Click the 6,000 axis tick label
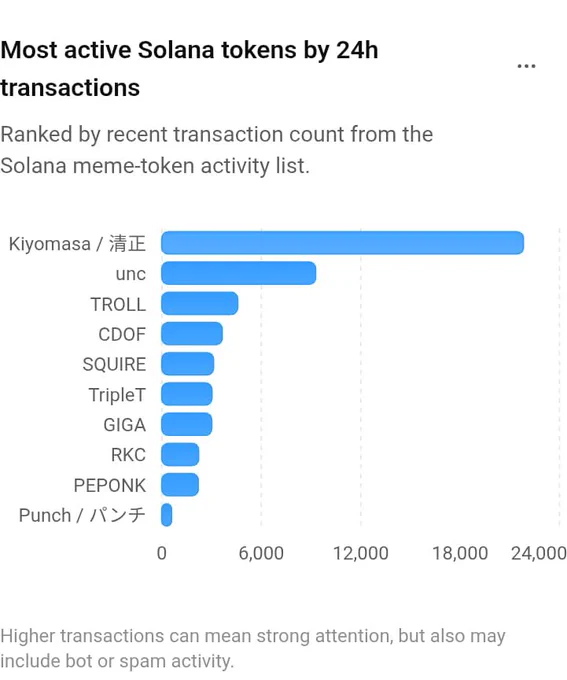The height and width of the screenshot is (680, 567). click(x=261, y=553)
